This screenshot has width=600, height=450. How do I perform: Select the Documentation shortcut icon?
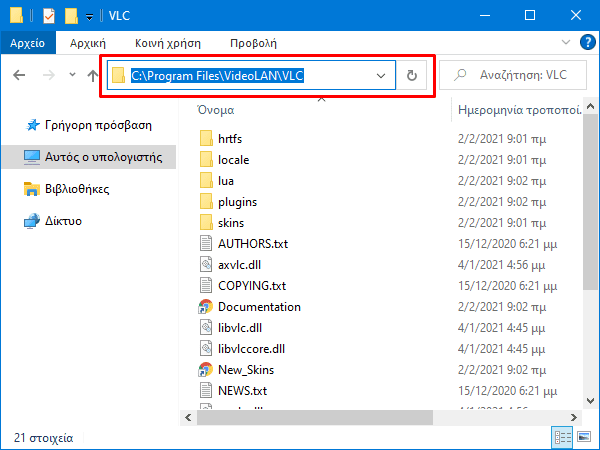[x=205, y=307]
